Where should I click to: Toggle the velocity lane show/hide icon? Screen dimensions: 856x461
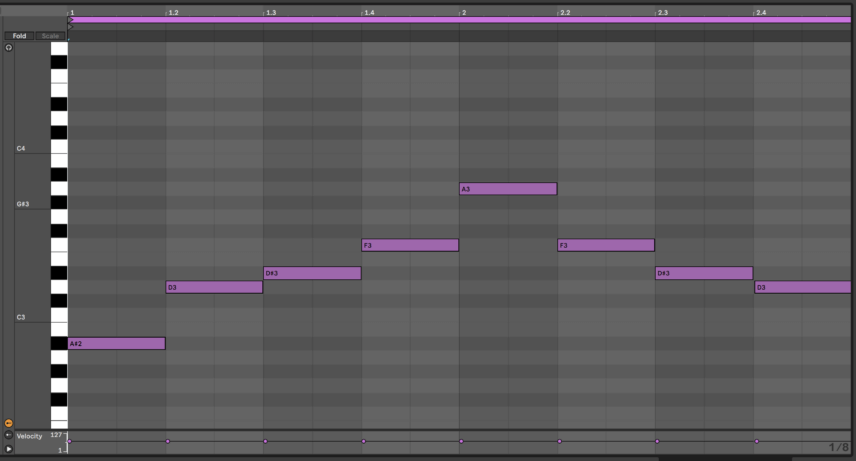click(x=8, y=435)
